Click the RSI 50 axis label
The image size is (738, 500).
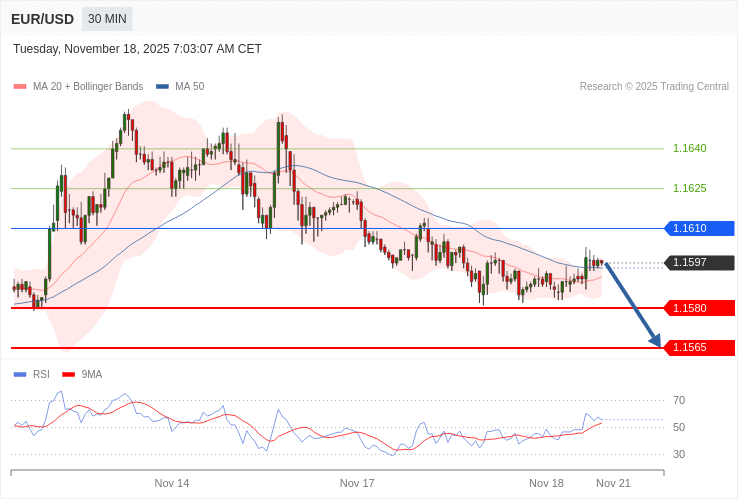pyautogui.click(x=679, y=427)
